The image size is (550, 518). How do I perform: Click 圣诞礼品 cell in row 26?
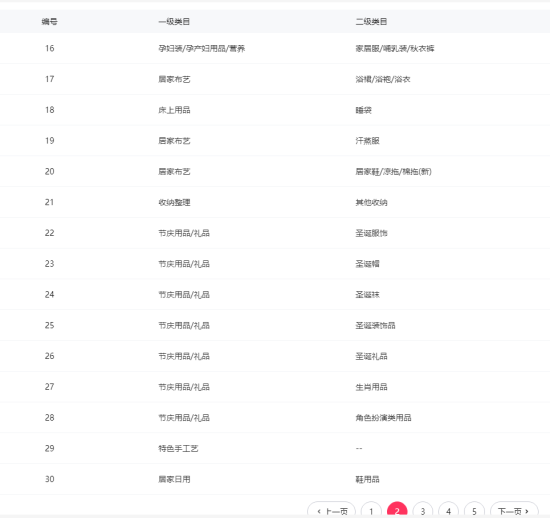pos(371,356)
